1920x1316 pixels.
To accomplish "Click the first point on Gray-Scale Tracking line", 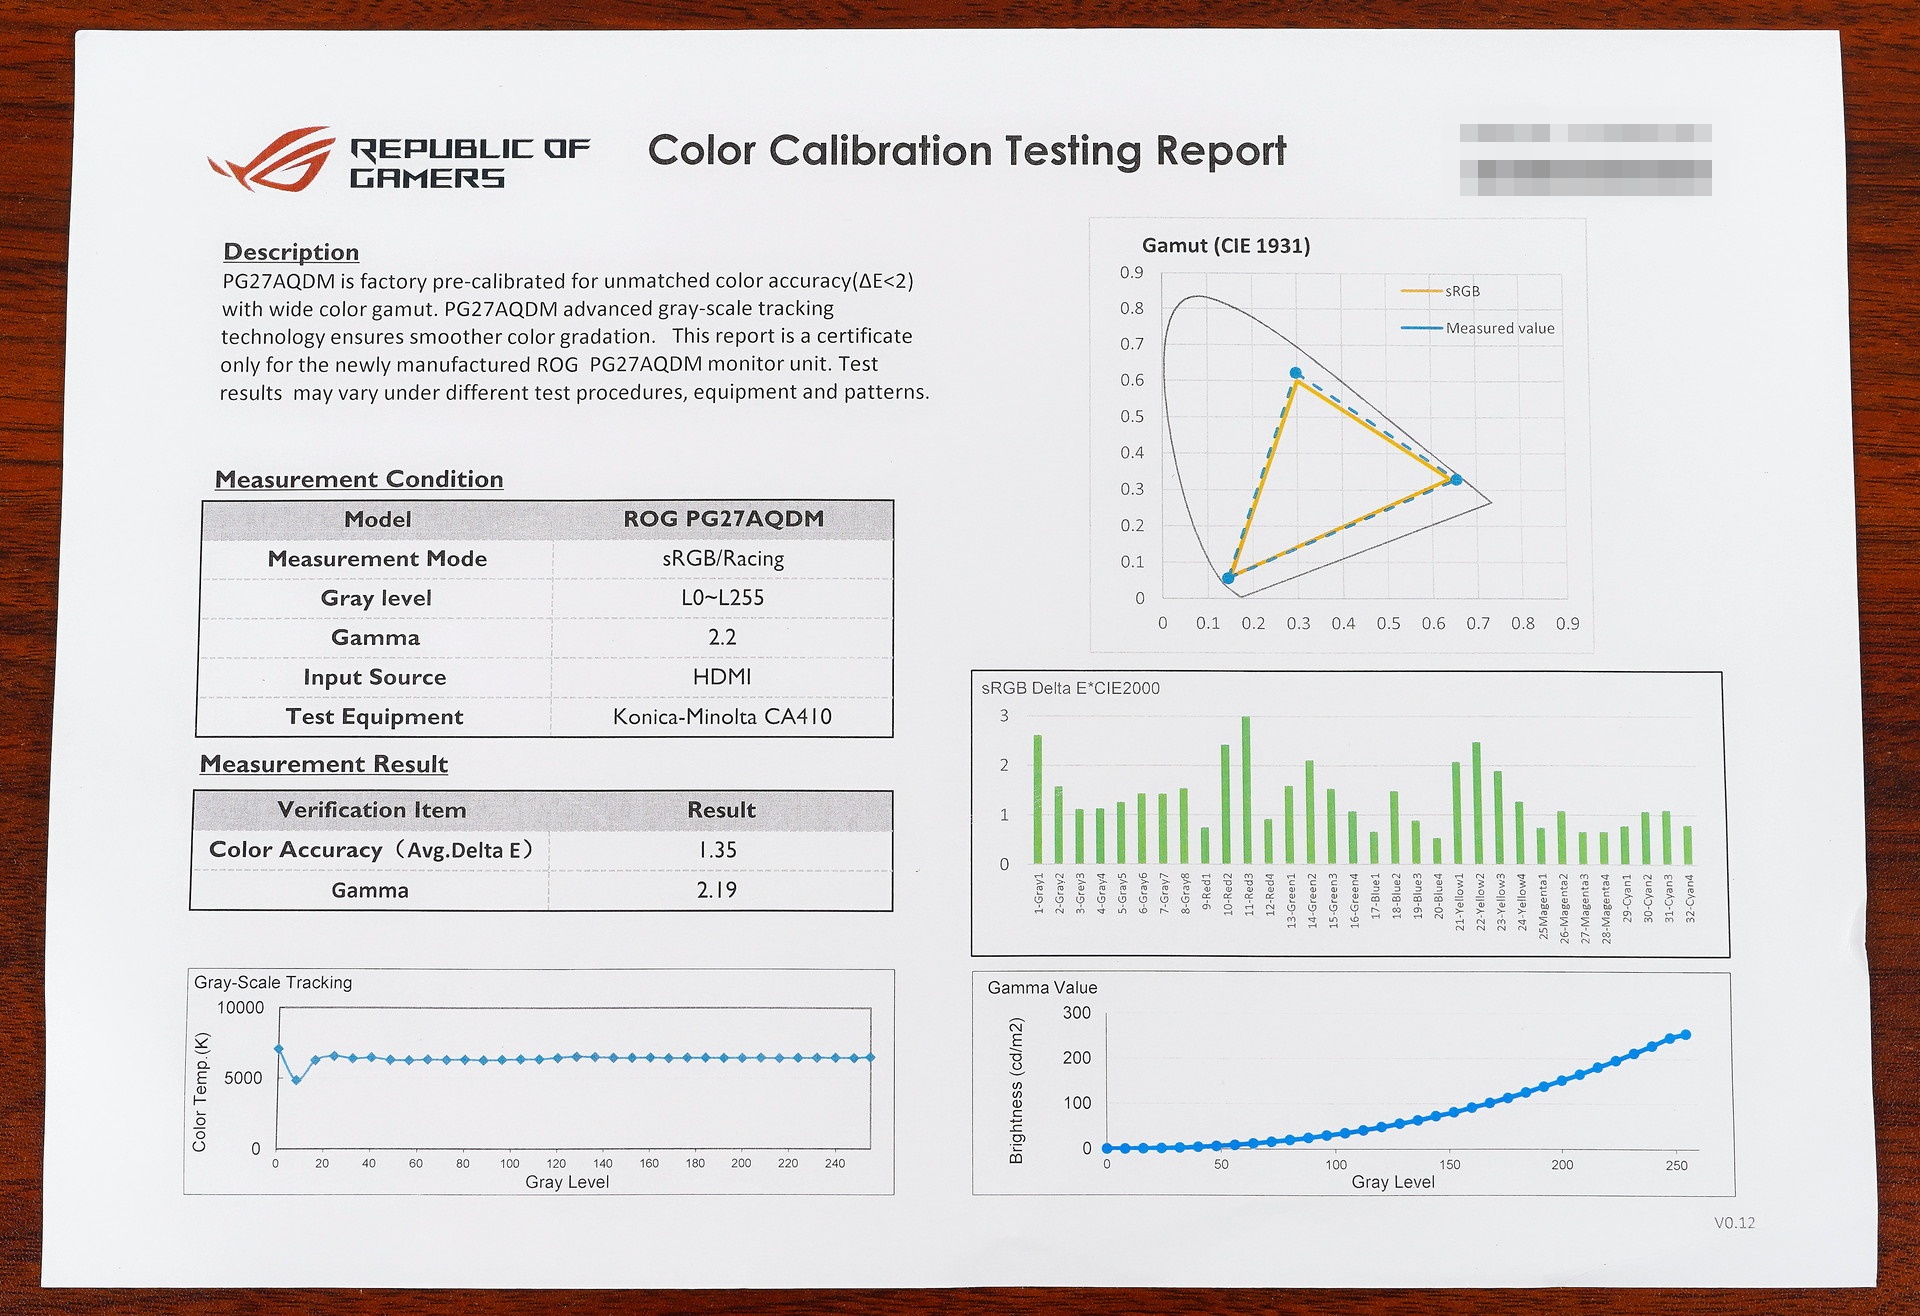I will click(279, 1049).
